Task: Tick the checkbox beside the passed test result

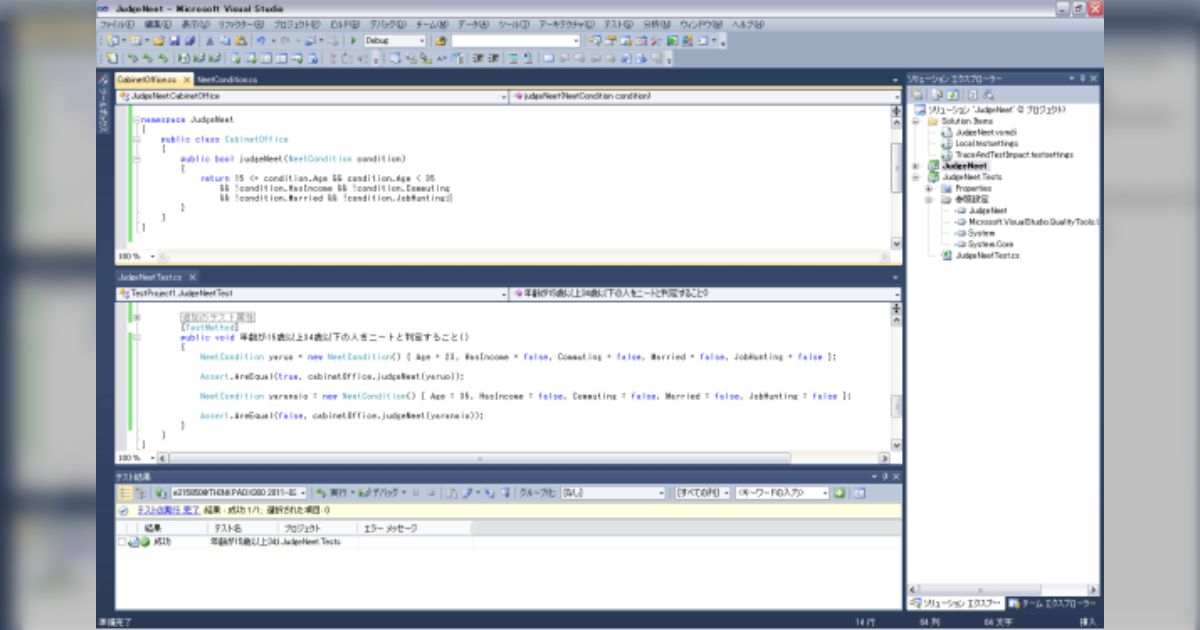Action: tap(122, 542)
